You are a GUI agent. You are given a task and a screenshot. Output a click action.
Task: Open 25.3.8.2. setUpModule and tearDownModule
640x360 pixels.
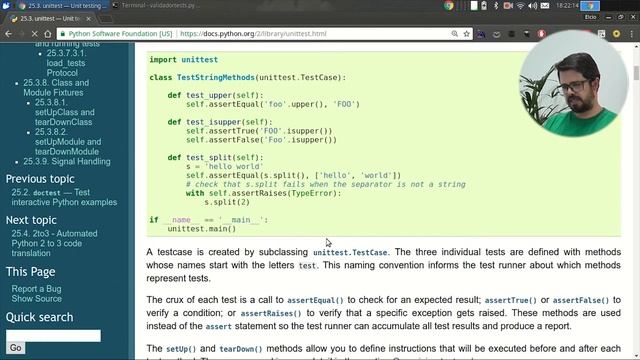click(68, 142)
